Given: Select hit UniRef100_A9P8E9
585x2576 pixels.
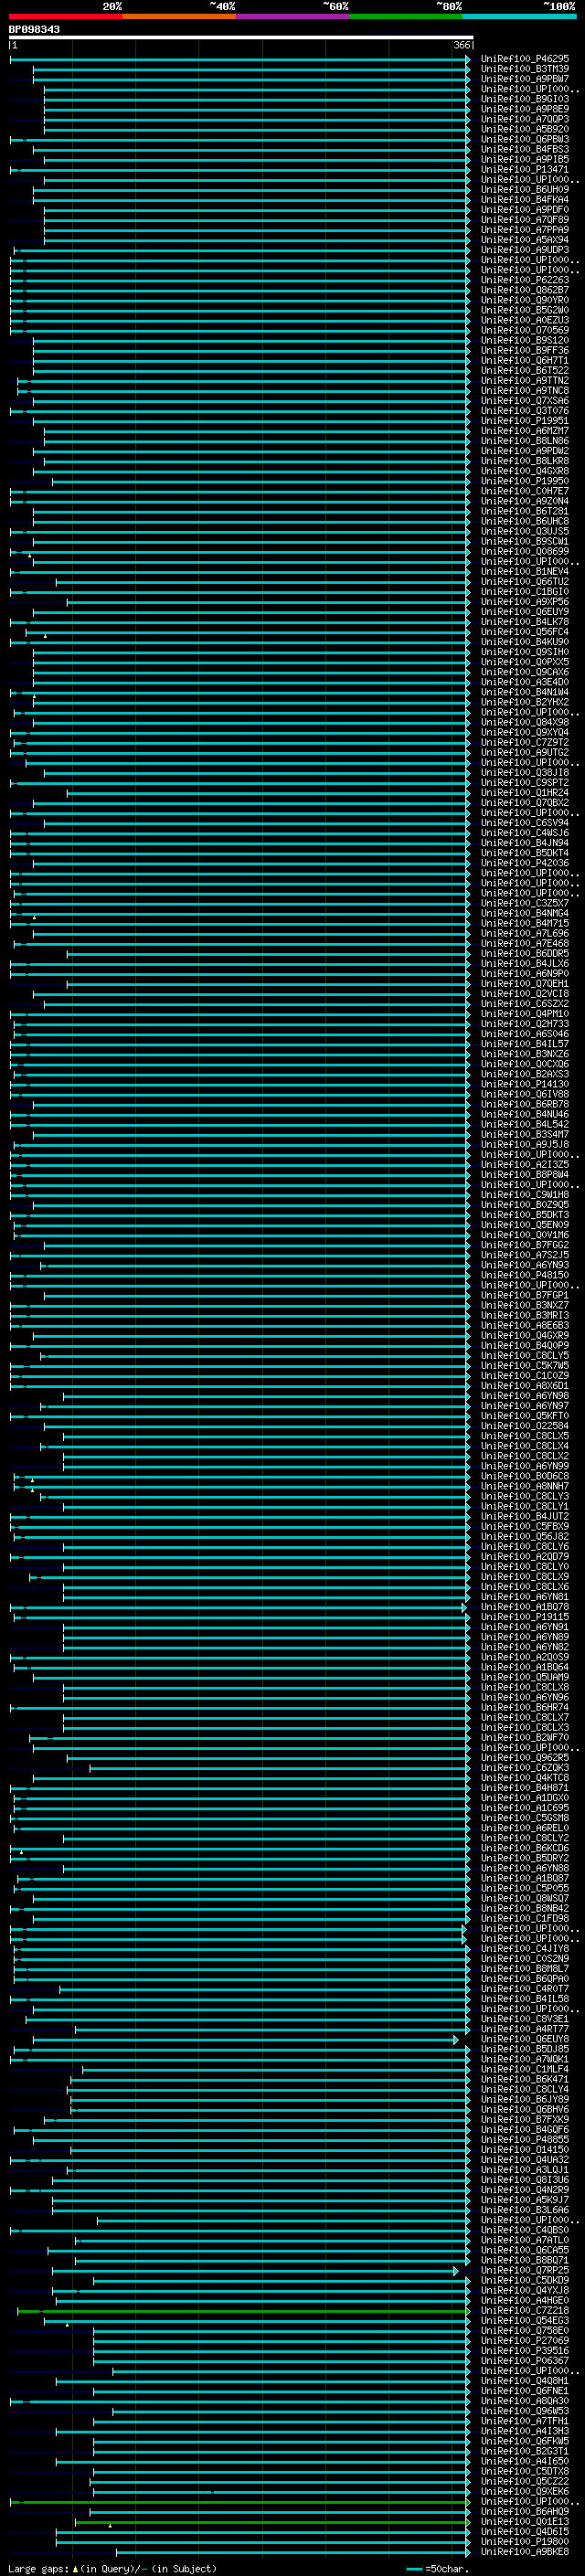Looking at the screenshot, I should point(524,109).
